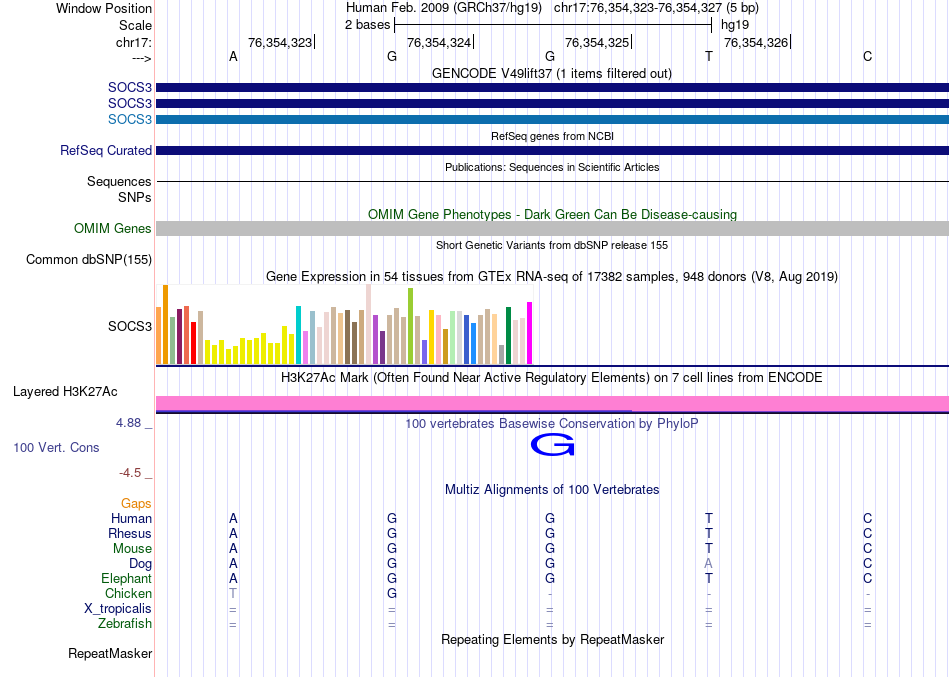Click the hg19 label beside scale bar
Image resolution: width=950 pixels, height=677 pixels.
(735, 25)
